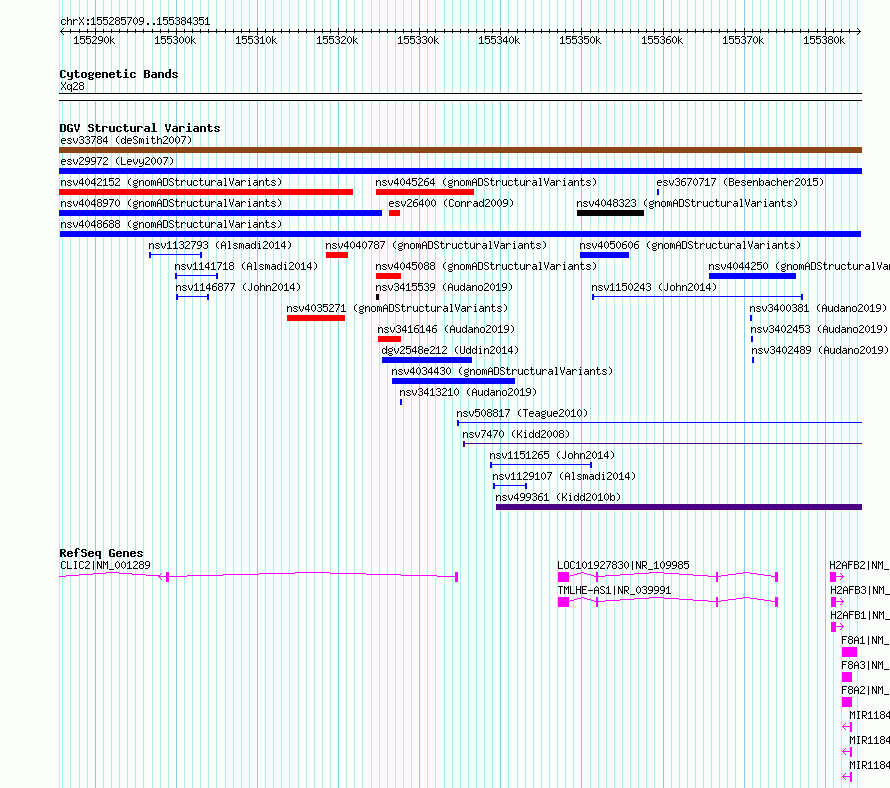This screenshot has height=788, width=890.
Task: Click the RefSeq Genes track title
Action: point(101,553)
